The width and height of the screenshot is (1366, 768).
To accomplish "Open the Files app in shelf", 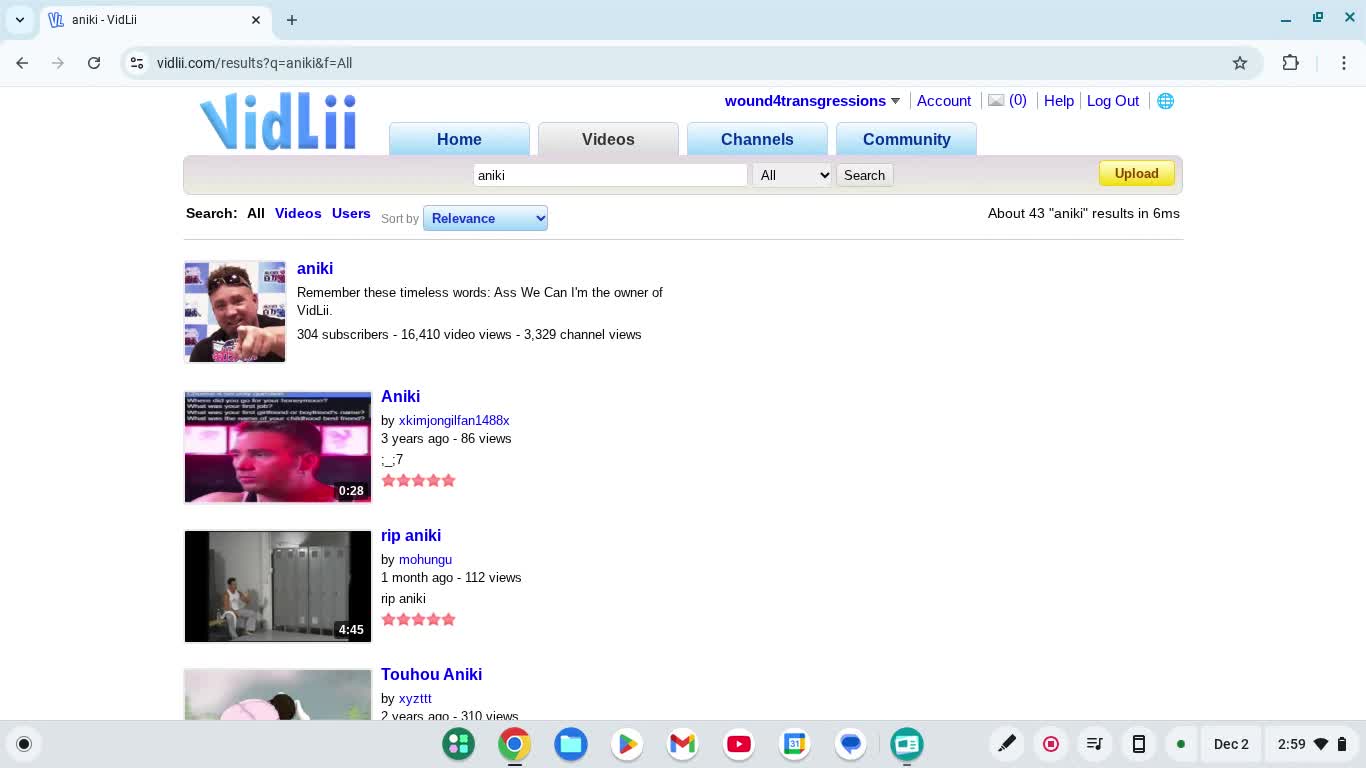I will point(571,744).
